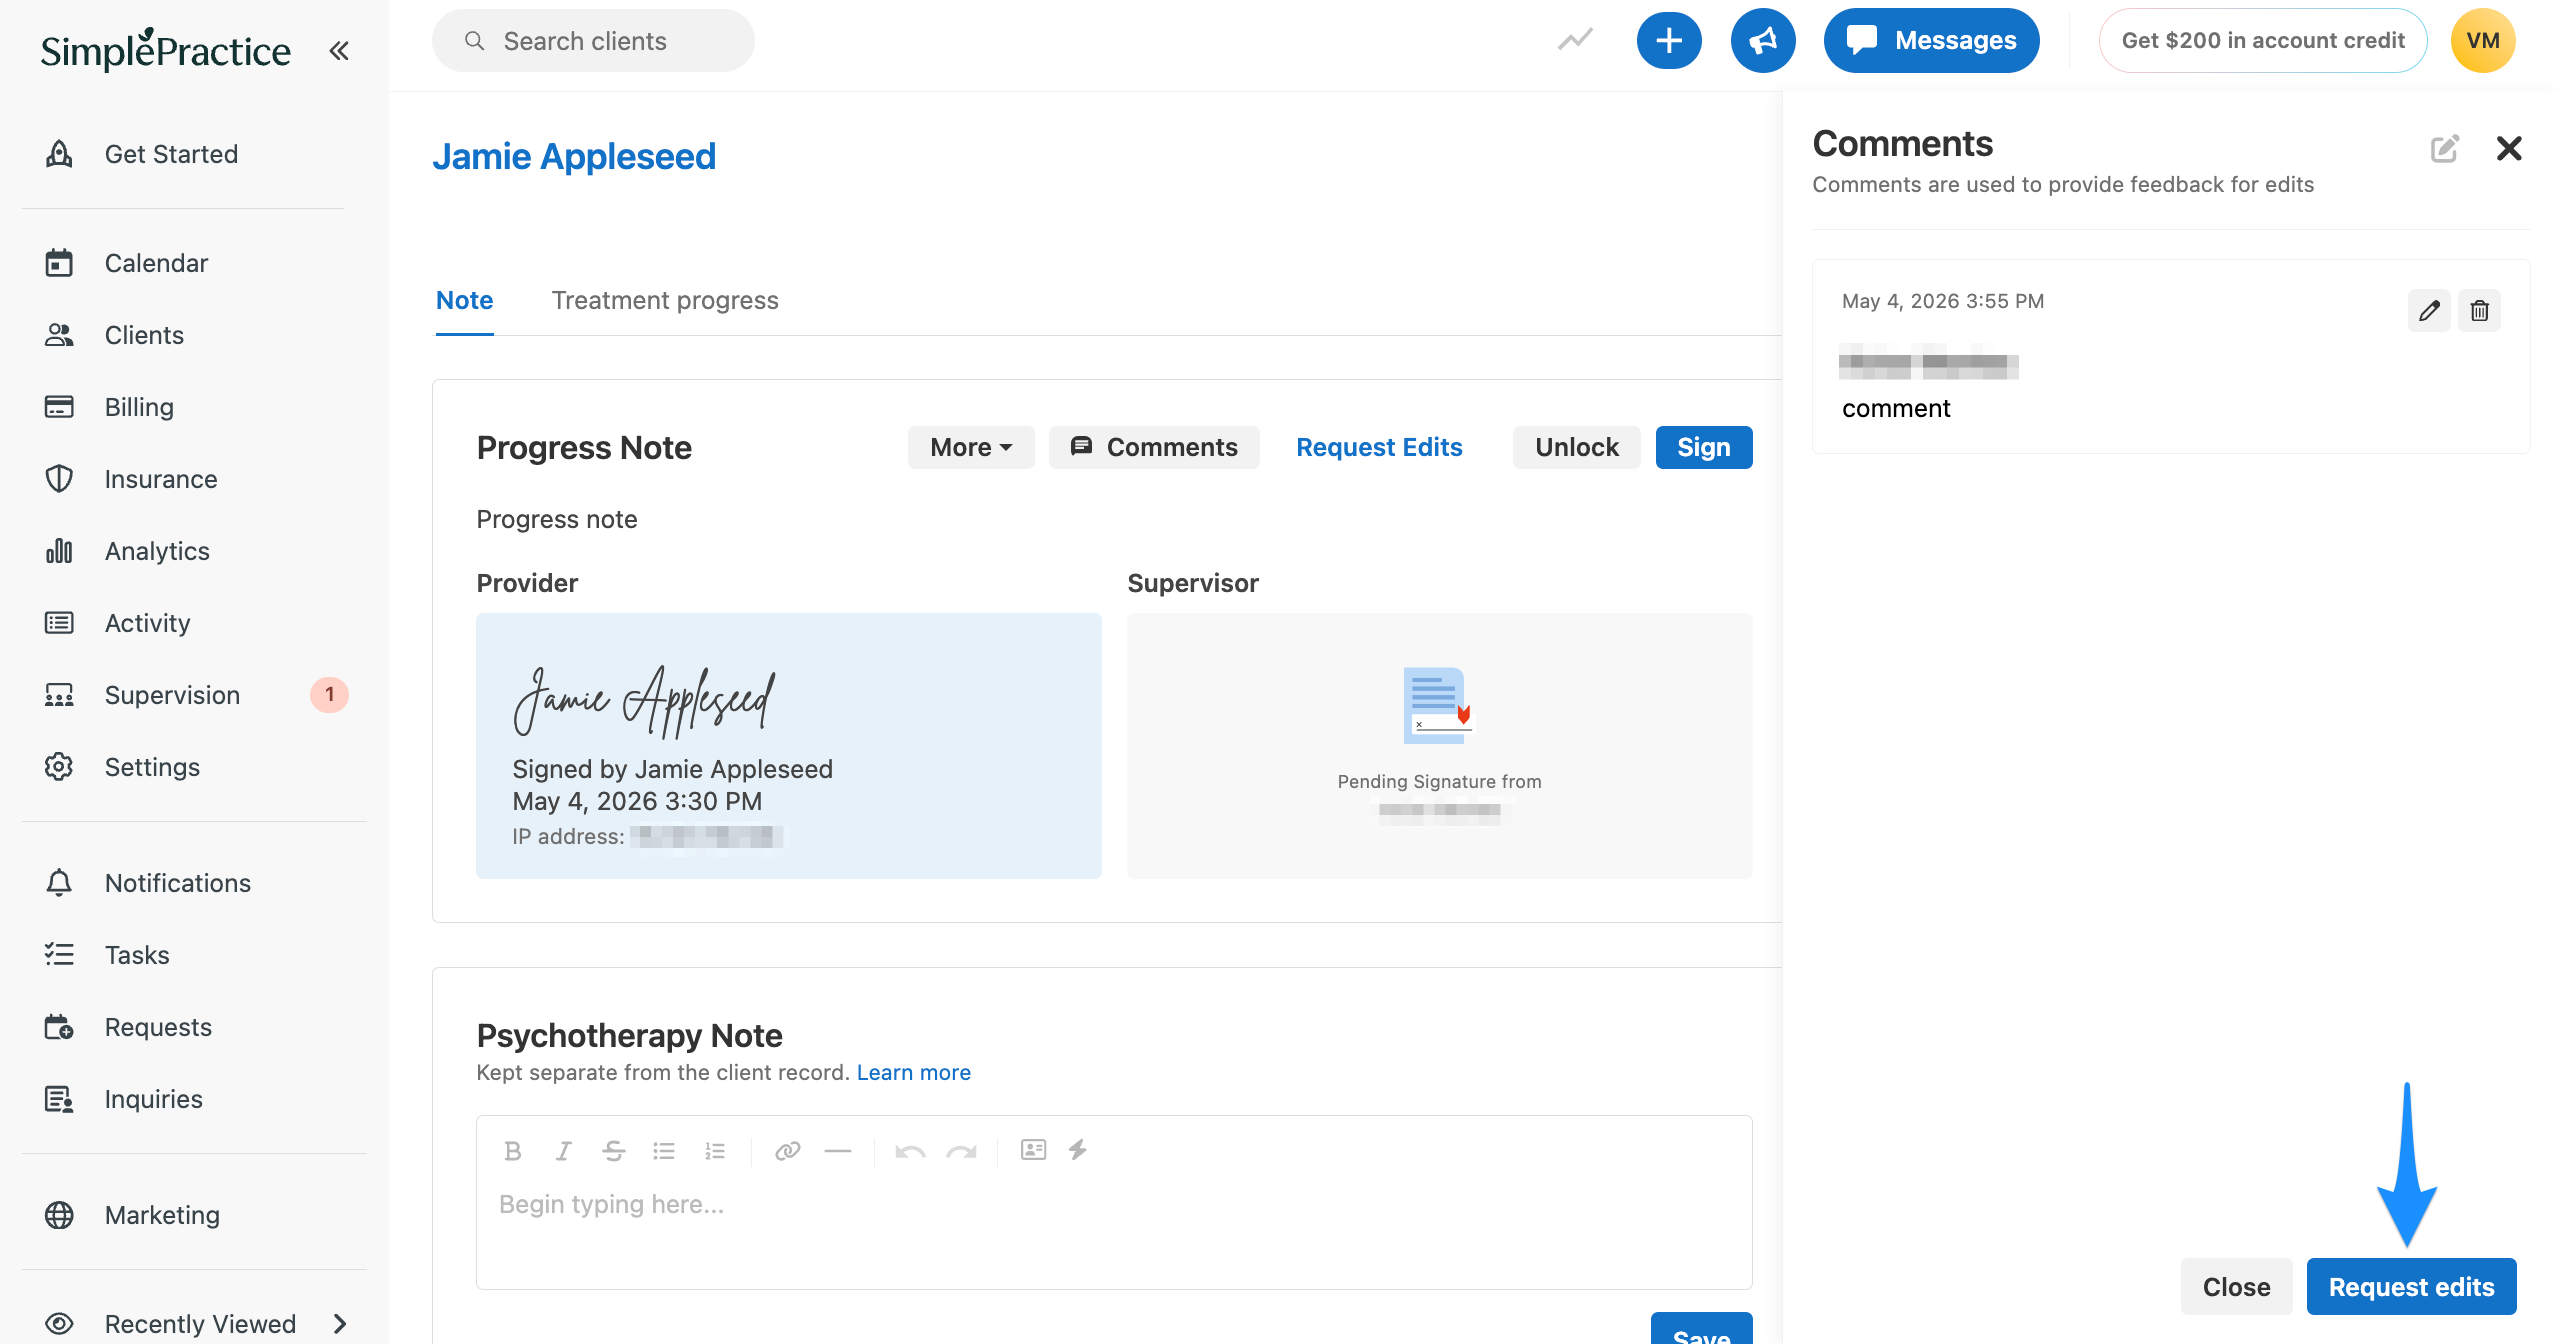Open the Requests calendar icon

tap(59, 1027)
